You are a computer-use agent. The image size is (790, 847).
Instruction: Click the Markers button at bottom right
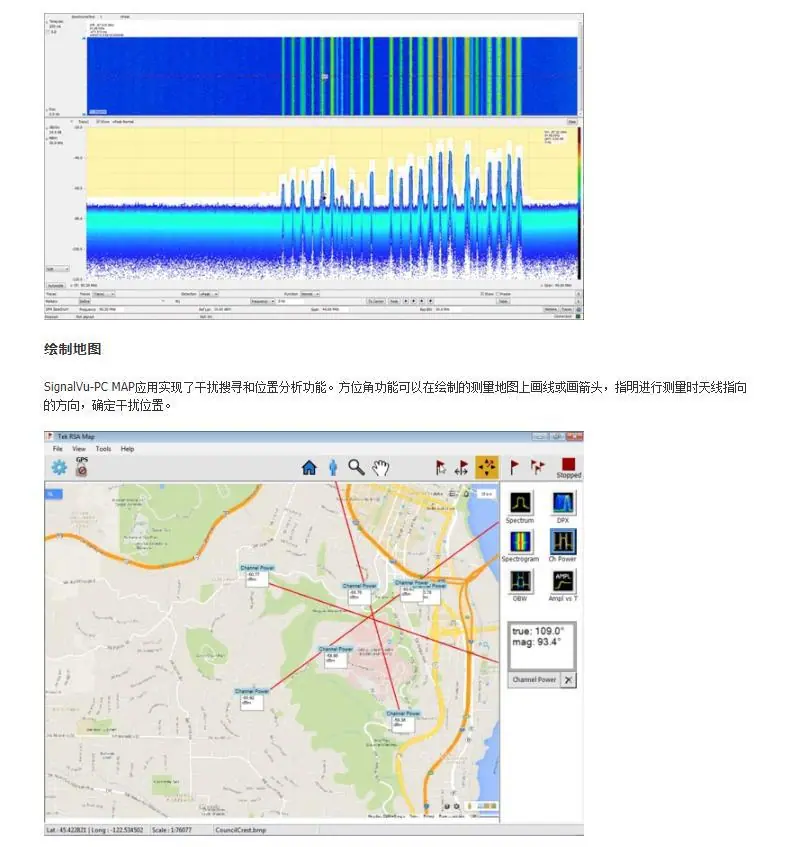(x=550, y=310)
